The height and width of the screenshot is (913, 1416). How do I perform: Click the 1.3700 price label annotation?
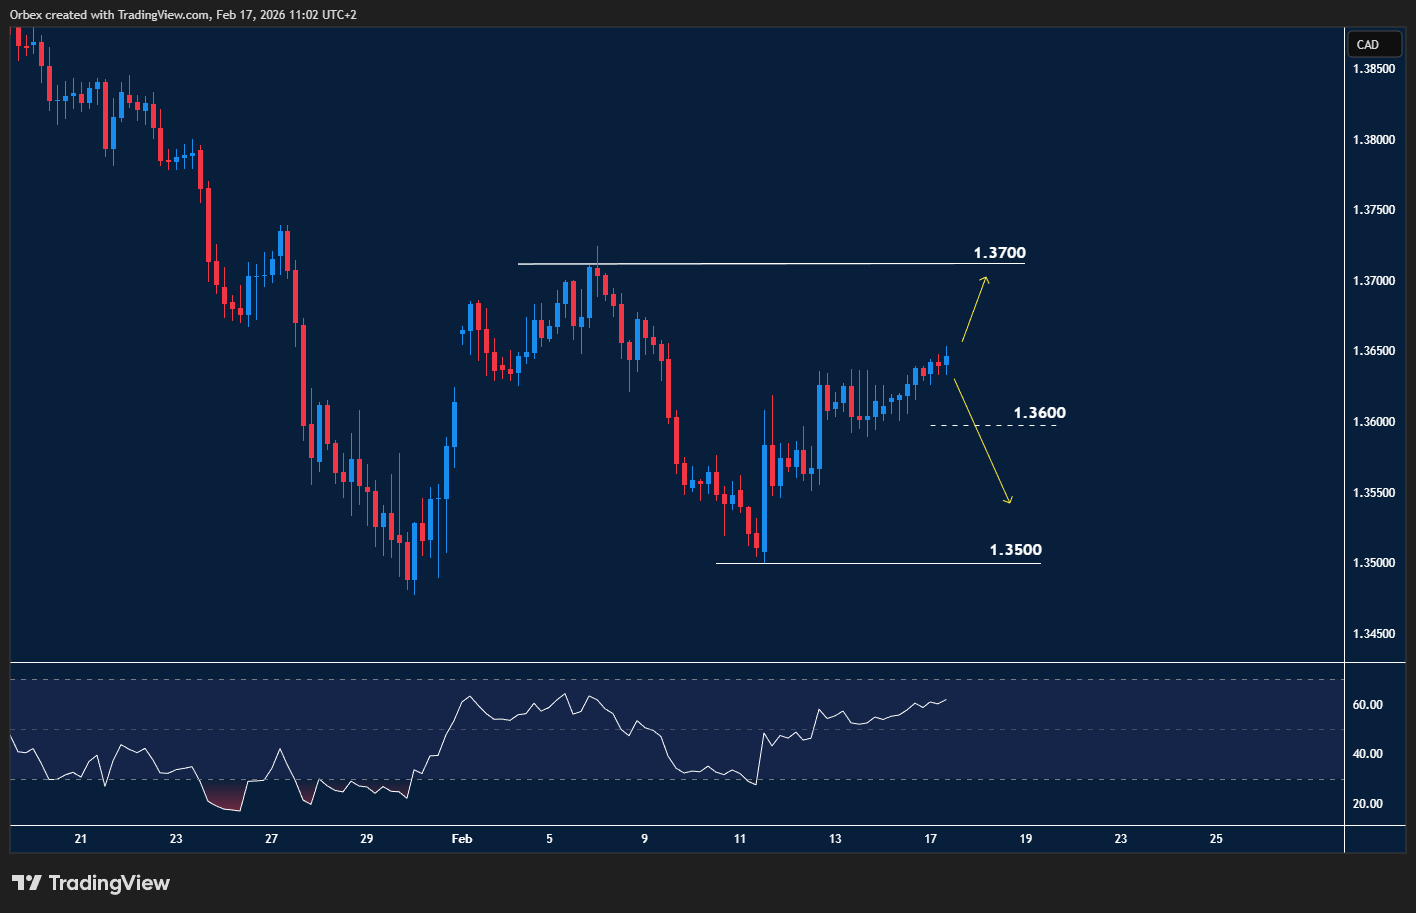click(x=999, y=253)
